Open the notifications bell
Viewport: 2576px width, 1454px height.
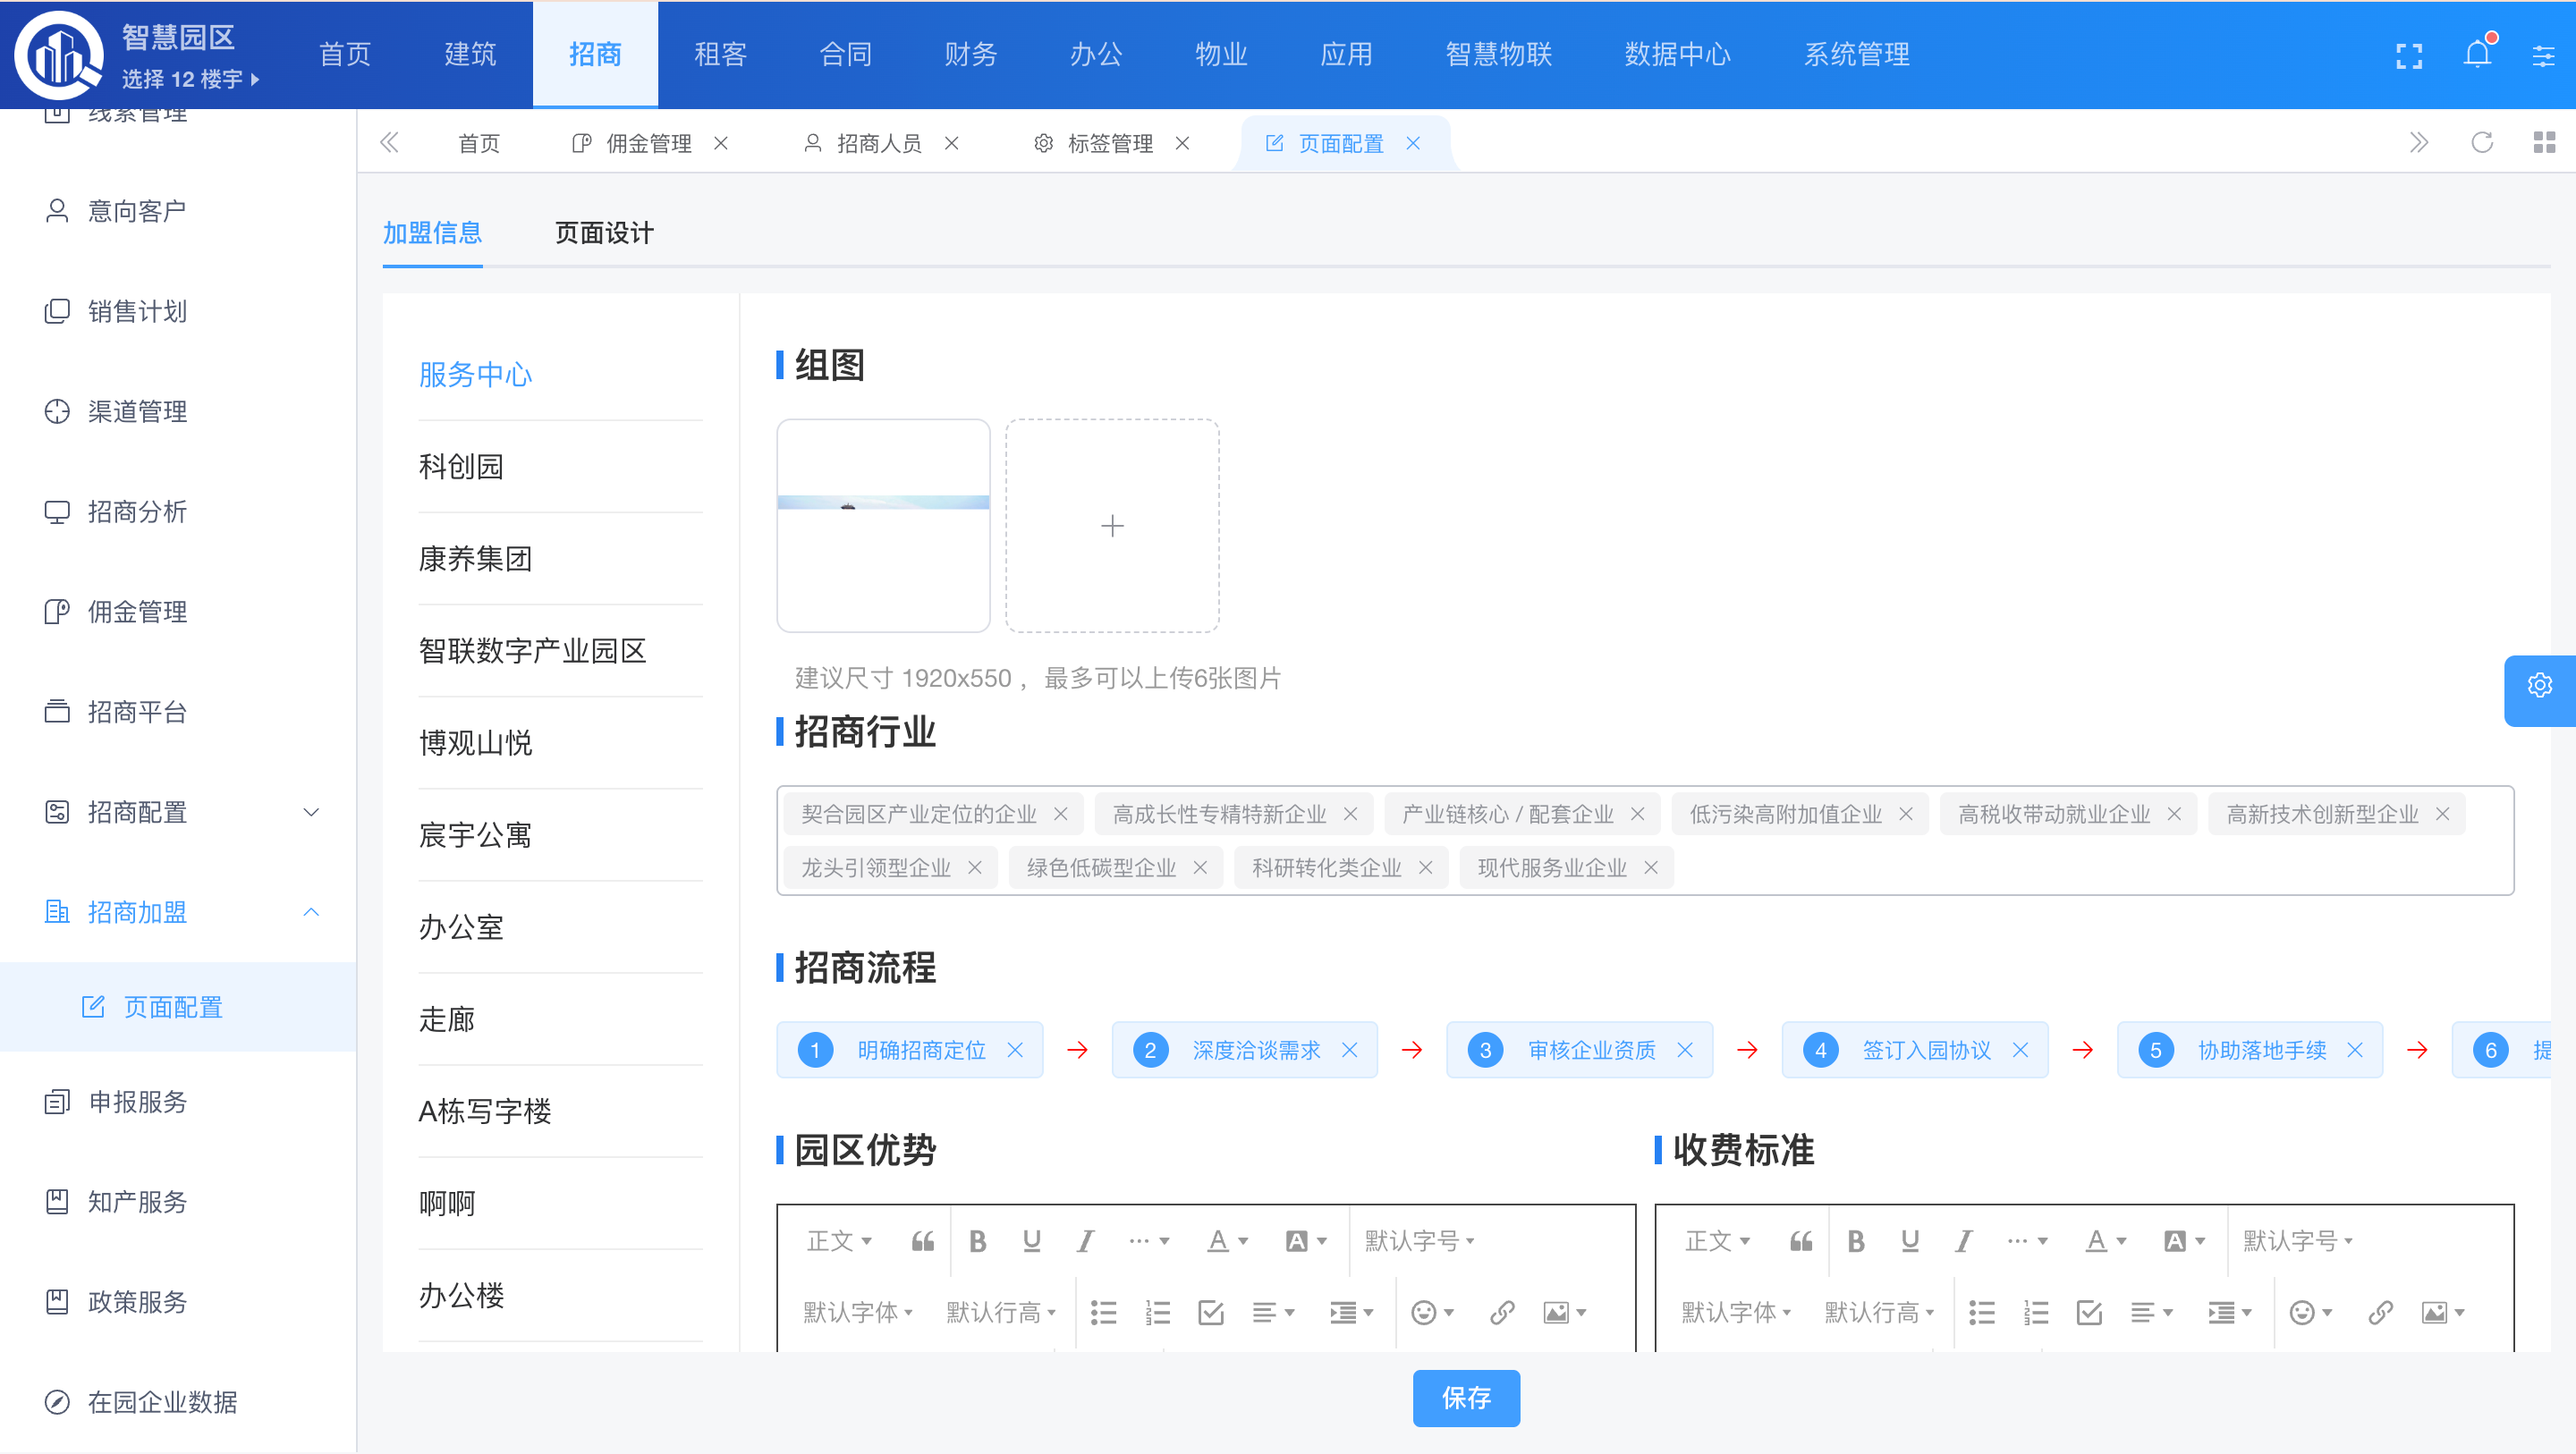click(x=2477, y=54)
